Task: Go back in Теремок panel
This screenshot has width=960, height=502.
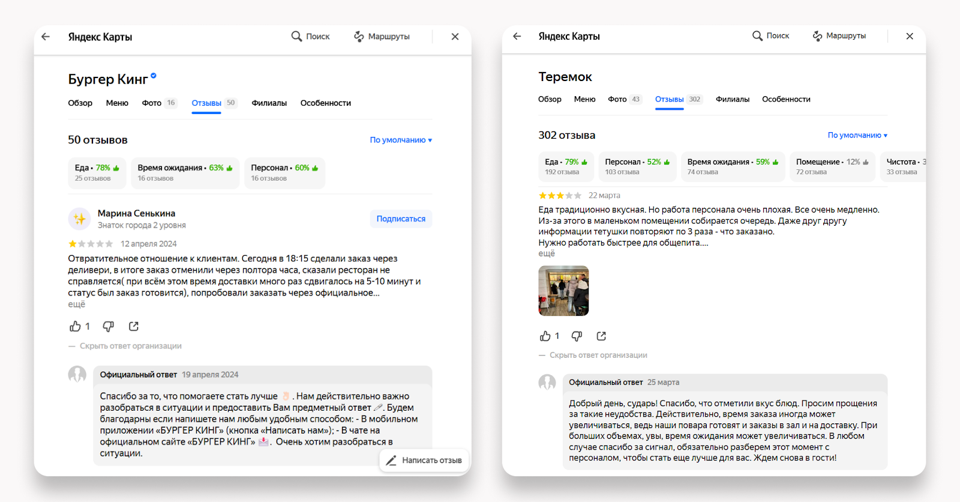Action: [x=517, y=36]
